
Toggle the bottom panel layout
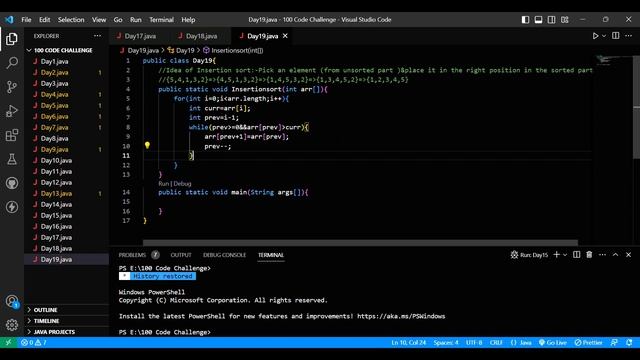(x=538, y=20)
